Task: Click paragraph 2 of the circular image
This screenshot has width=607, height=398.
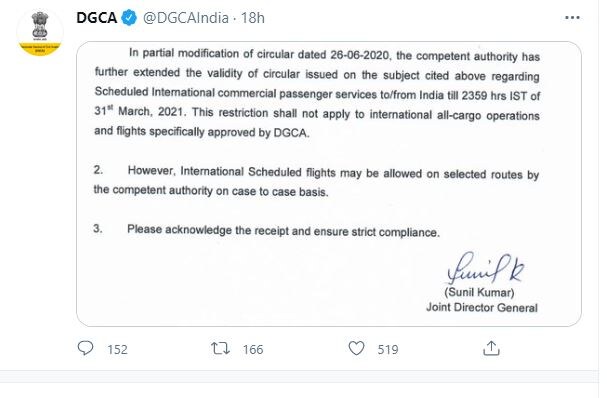Action: 316,181
